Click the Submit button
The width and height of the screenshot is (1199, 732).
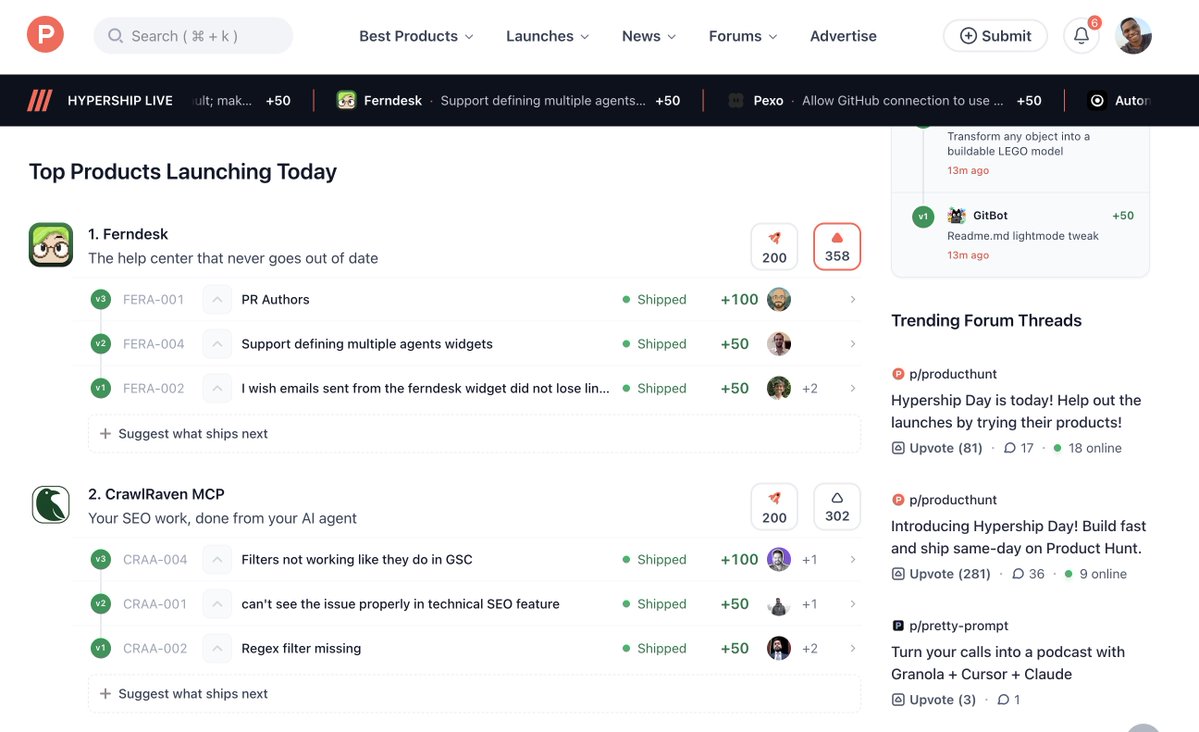coord(995,36)
